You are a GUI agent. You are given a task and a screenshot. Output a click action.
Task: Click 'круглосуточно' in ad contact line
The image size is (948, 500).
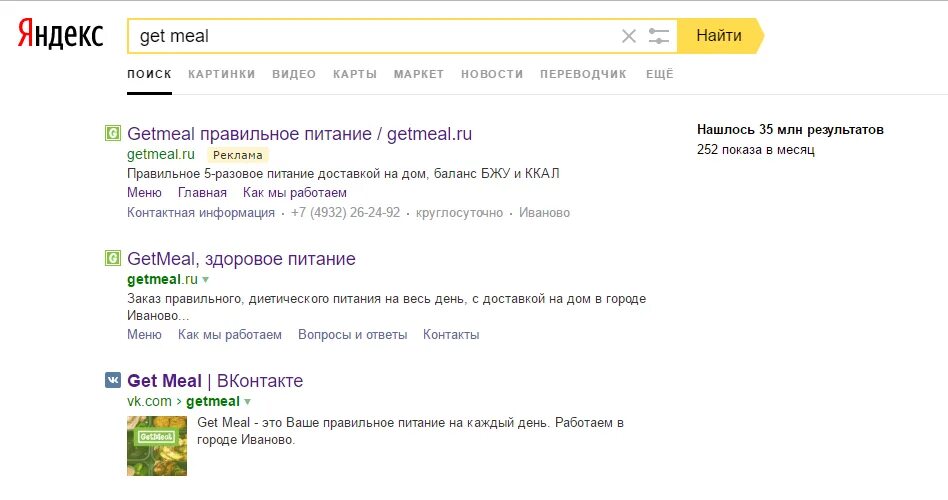(x=459, y=213)
